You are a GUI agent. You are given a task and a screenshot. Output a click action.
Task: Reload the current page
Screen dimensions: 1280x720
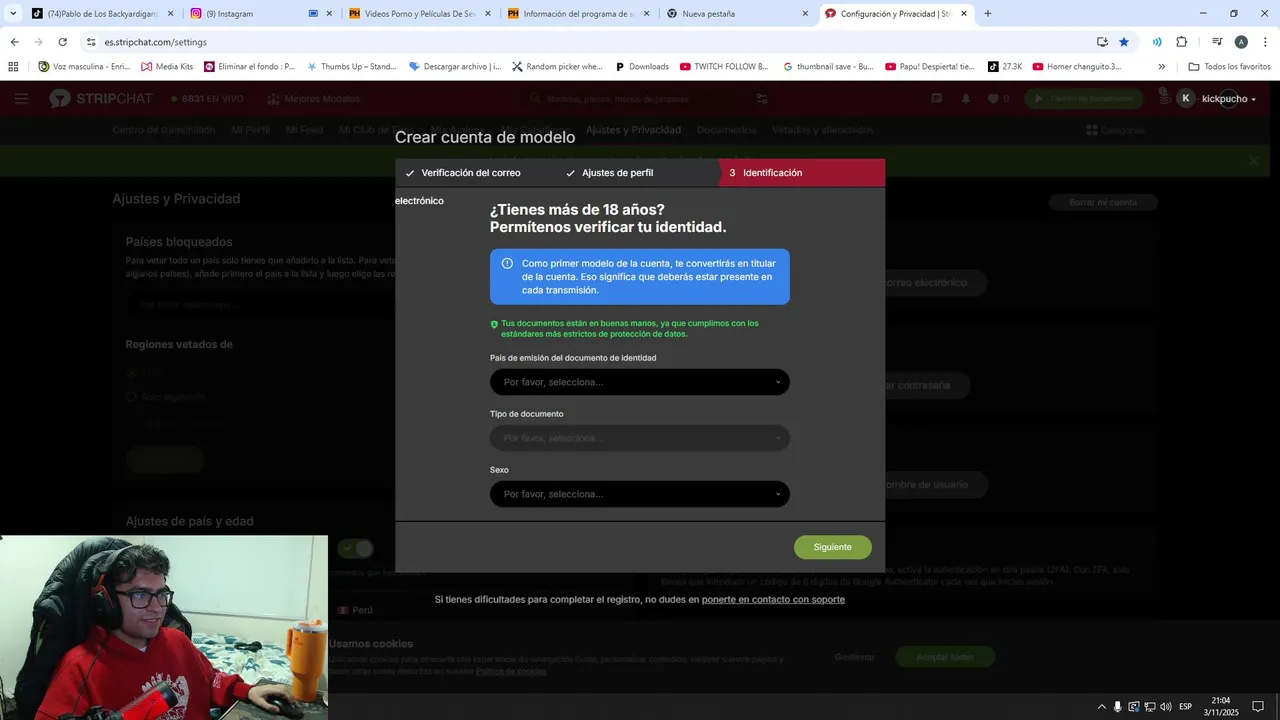click(x=62, y=42)
